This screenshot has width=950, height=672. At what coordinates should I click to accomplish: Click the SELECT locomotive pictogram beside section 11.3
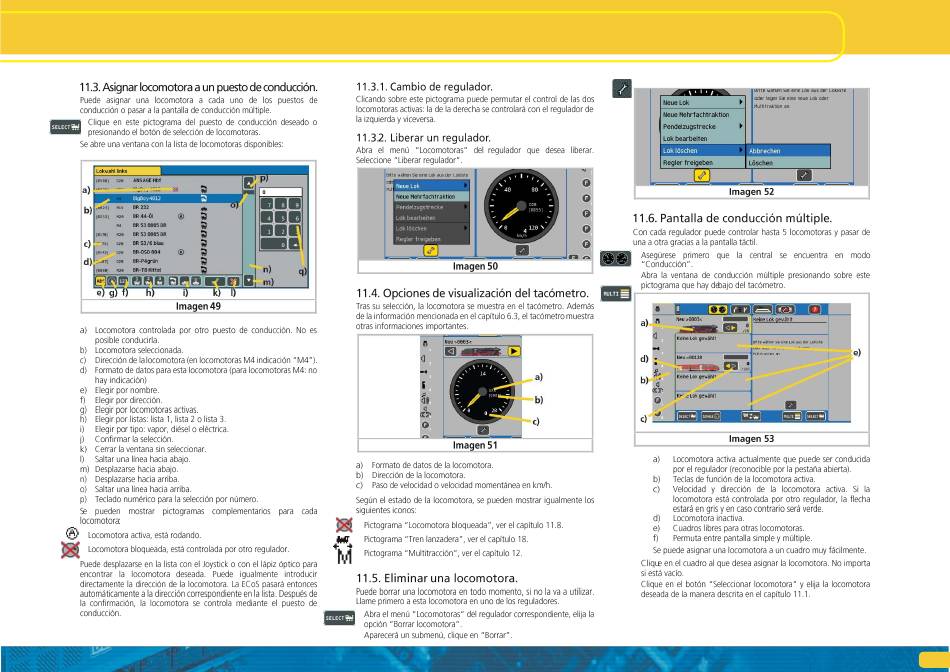coord(65,127)
